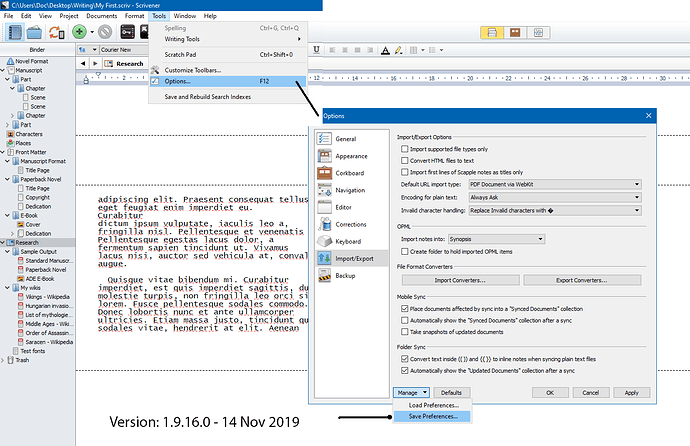Open Encoding for plain text dropdown

(x=555, y=197)
